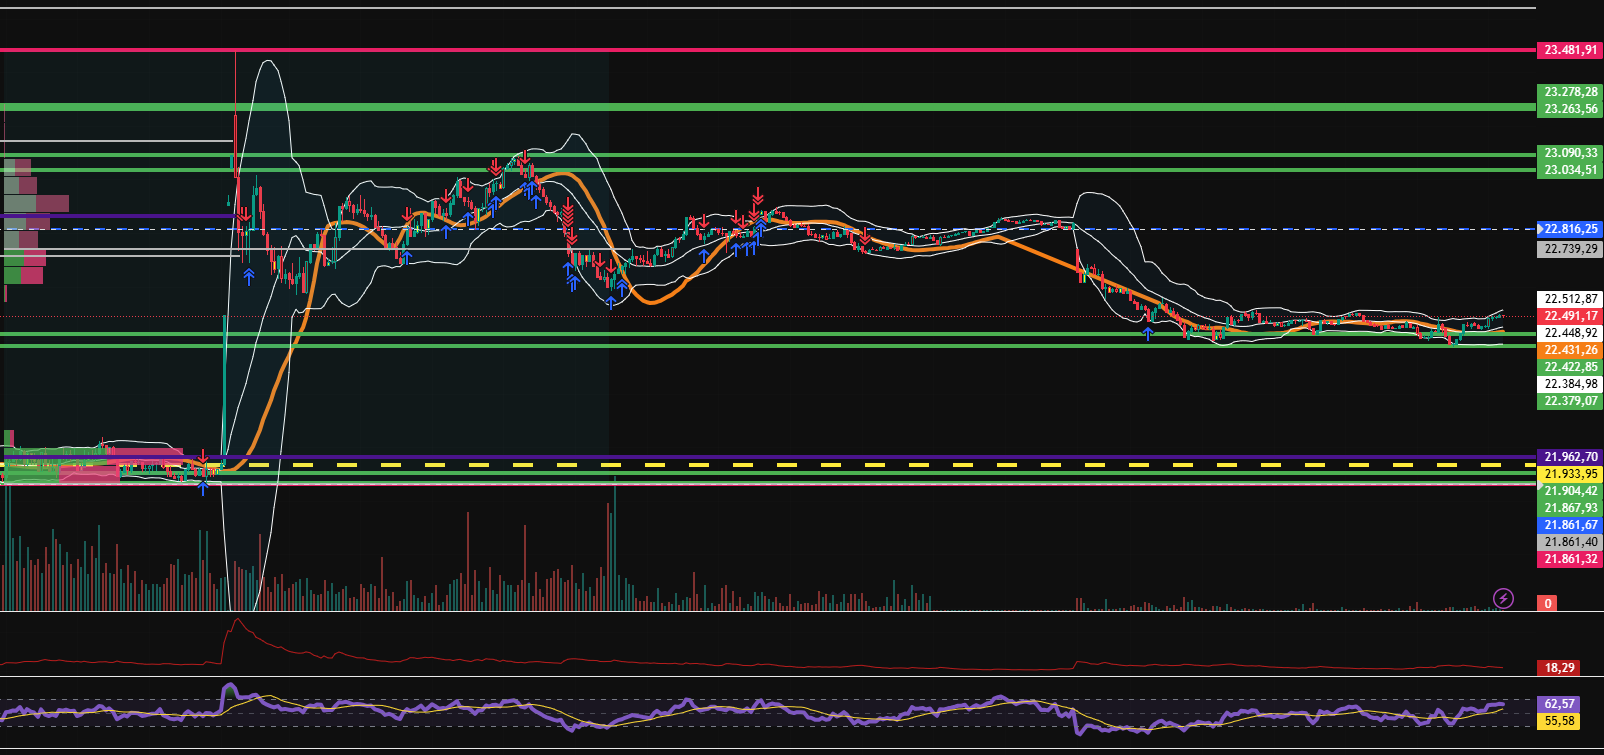Click the purple 21.962,70 price label
This screenshot has height=755, width=1604.
coord(1570,457)
